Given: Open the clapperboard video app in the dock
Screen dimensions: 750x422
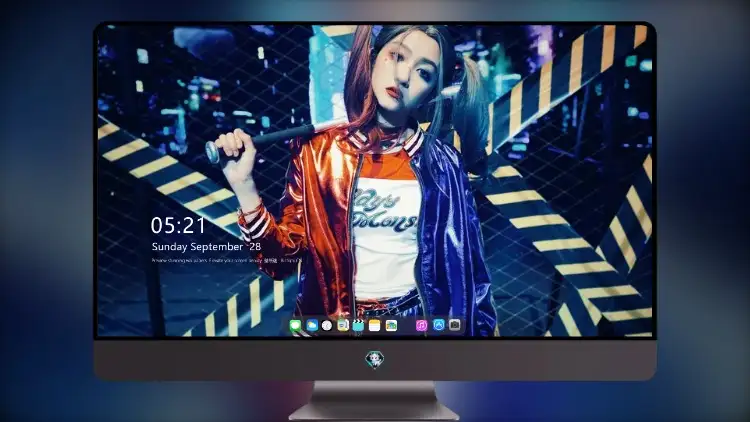Looking at the screenshot, I should [x=358, y=325].
